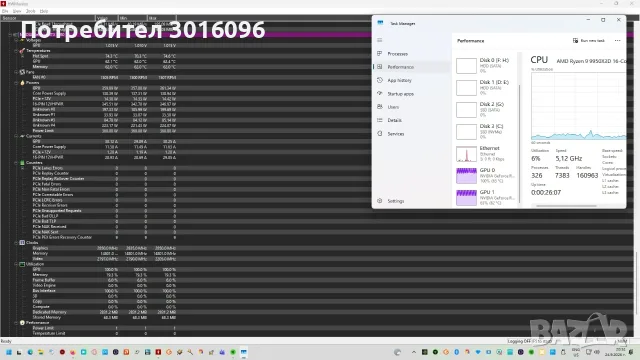Click the Sensor column header
640x360 pixels.
pyautogui.click(x=48, y=18)
